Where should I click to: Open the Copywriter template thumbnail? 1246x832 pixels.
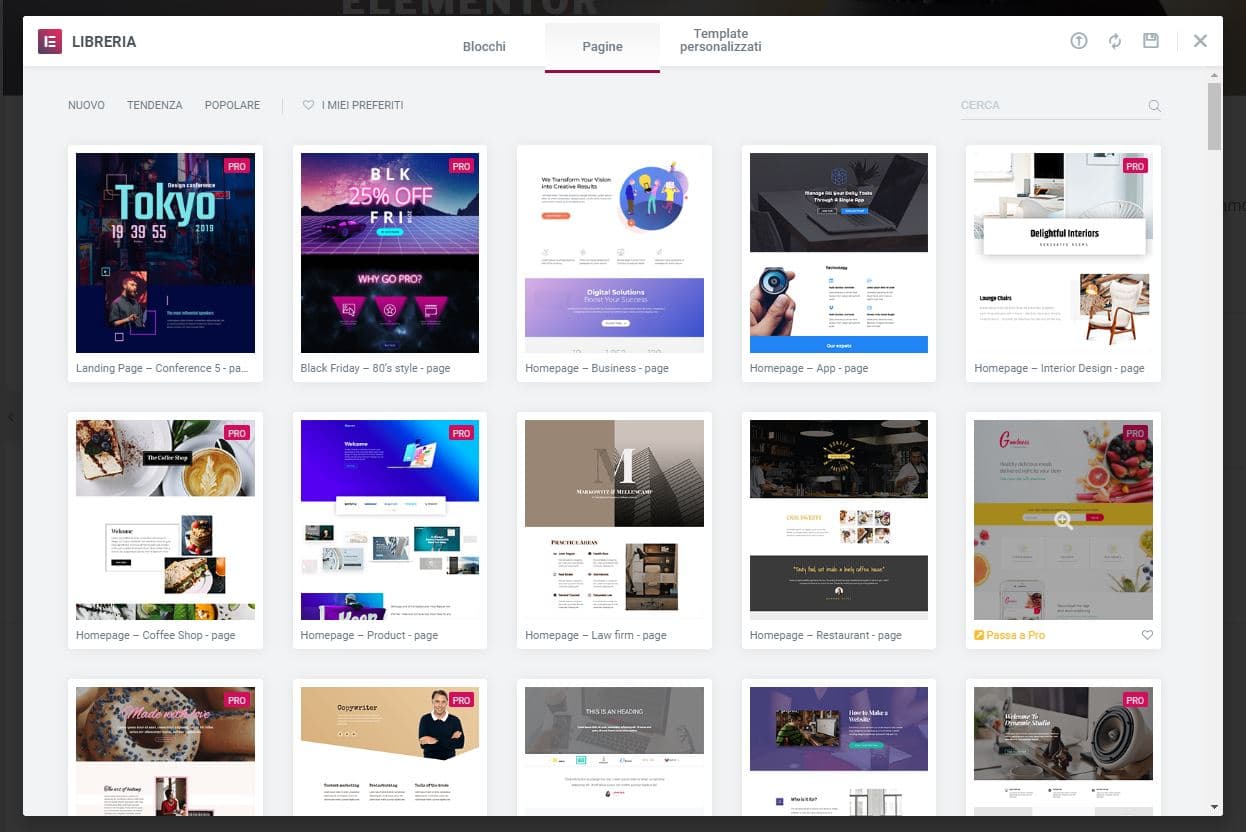click(x=390, y=751)
